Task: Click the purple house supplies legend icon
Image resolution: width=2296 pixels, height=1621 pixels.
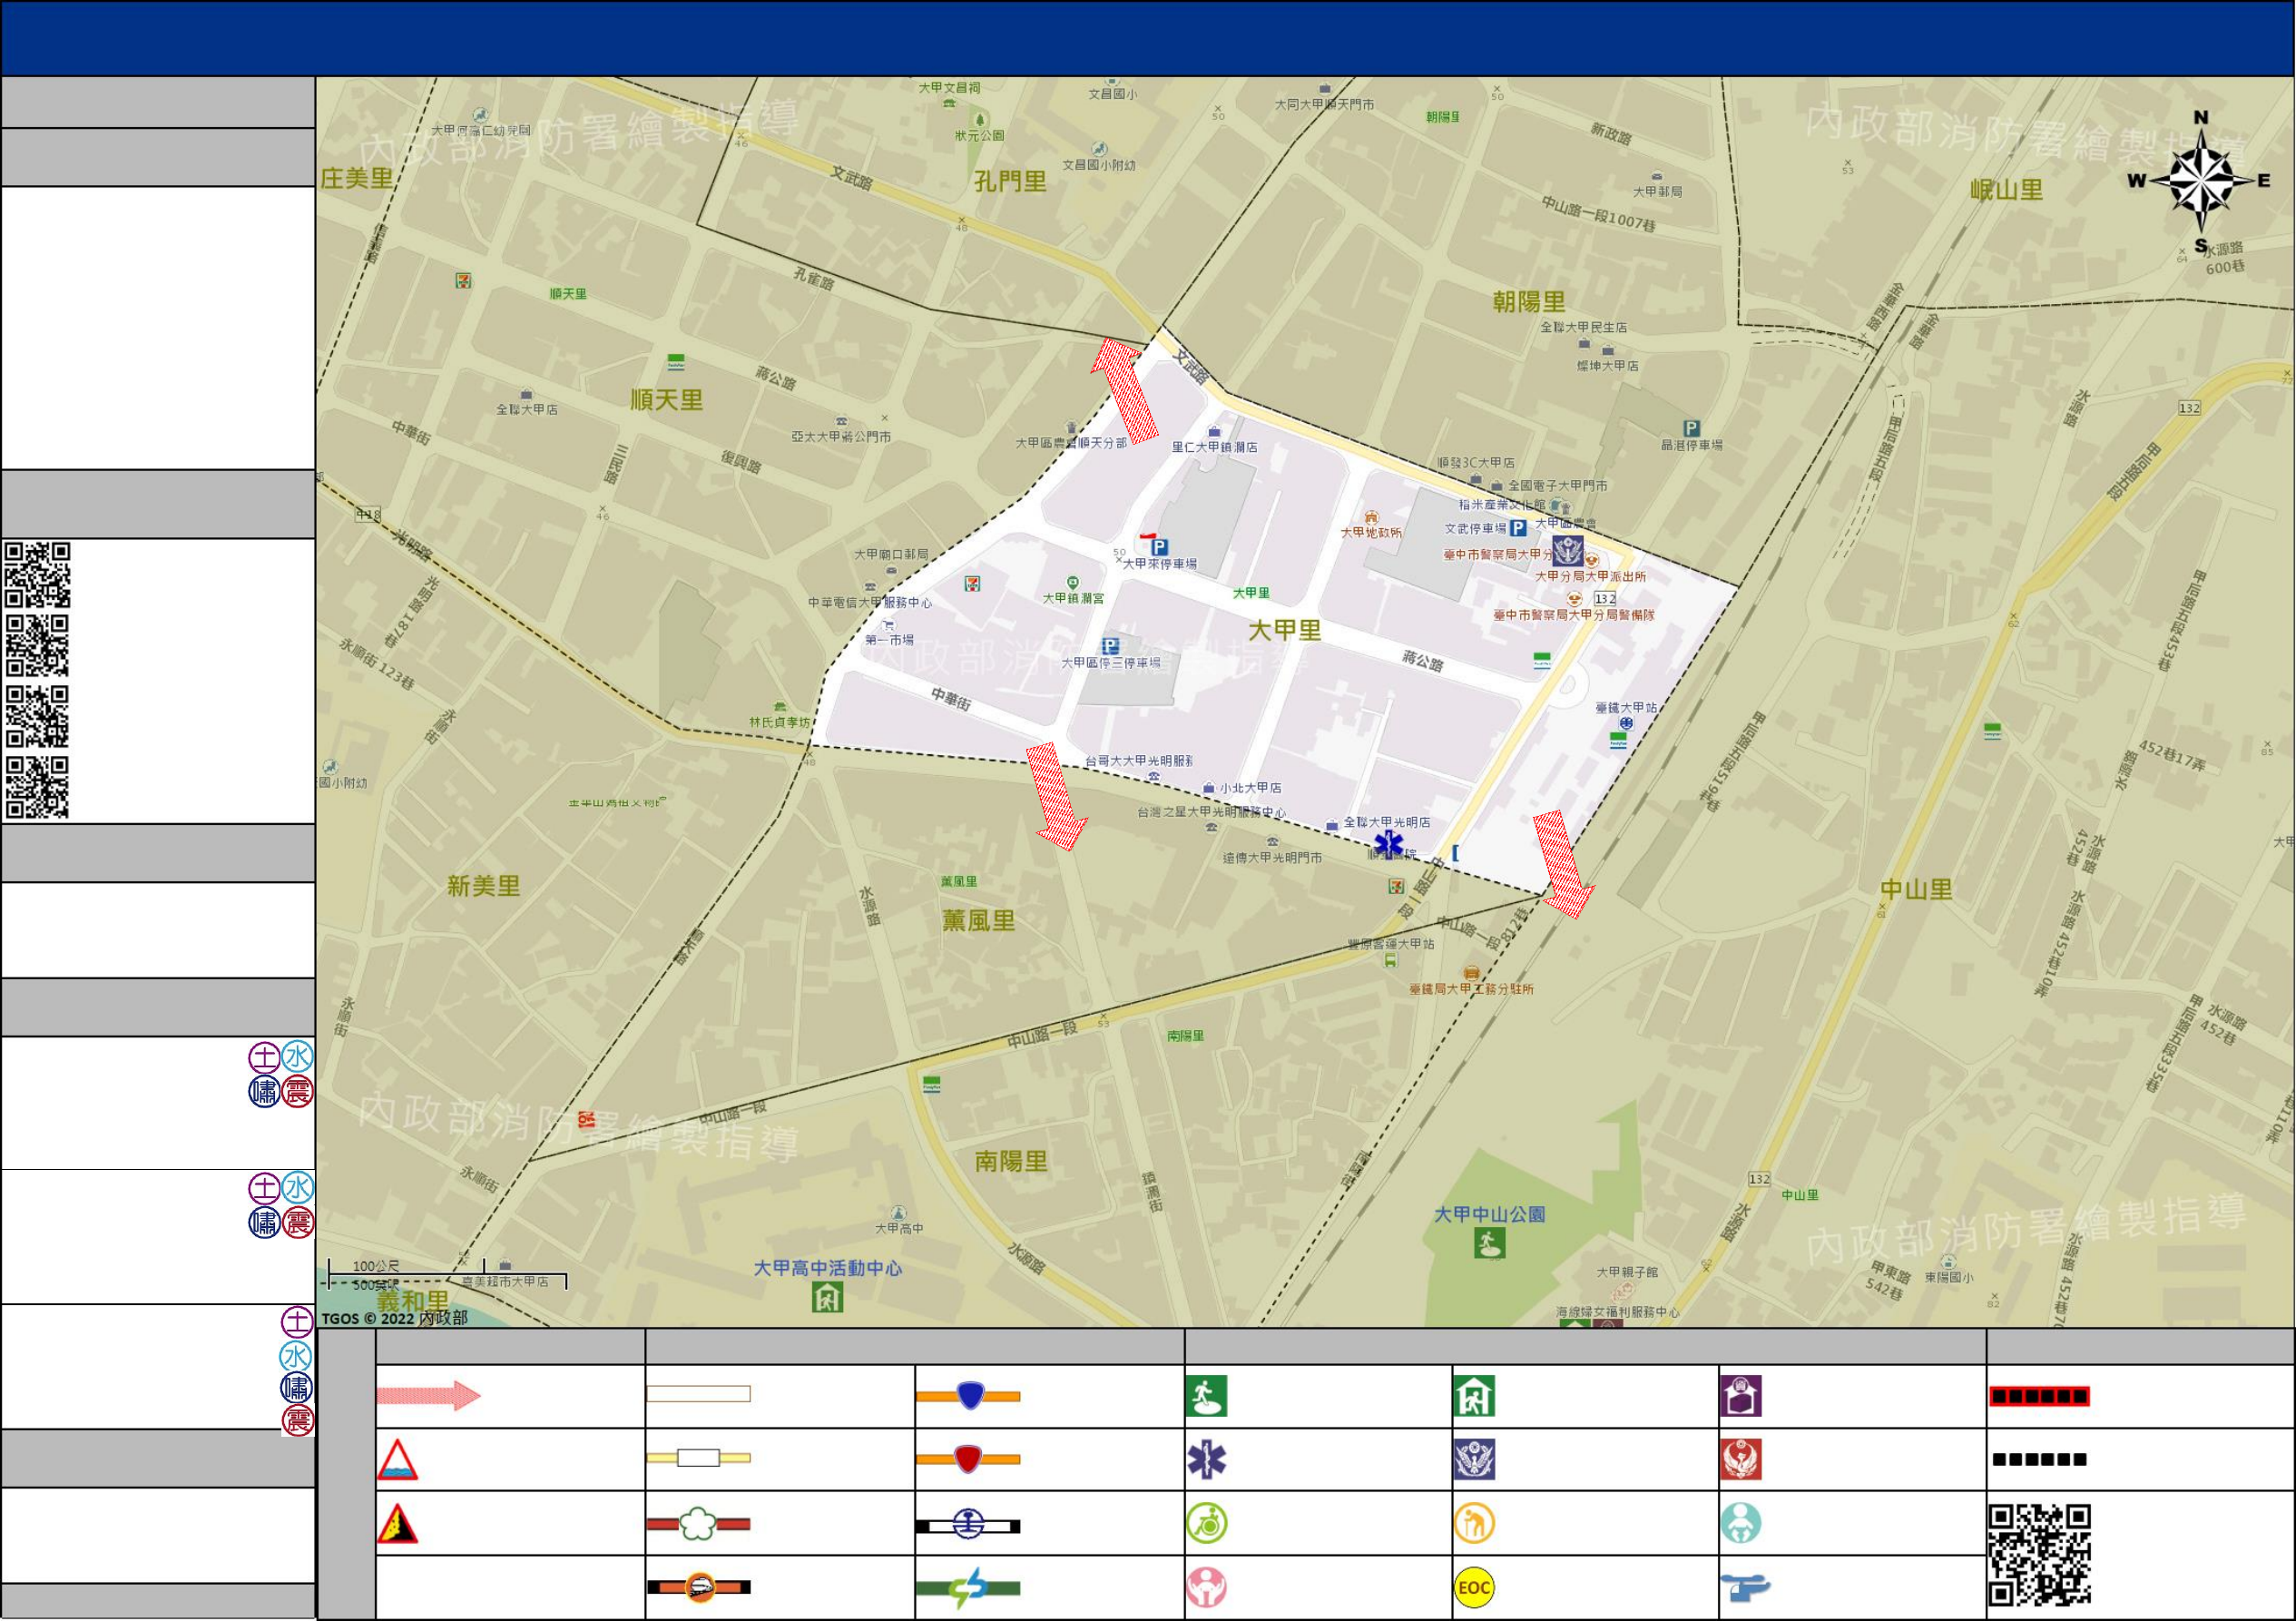Action: click(x=1741, y=1396)
